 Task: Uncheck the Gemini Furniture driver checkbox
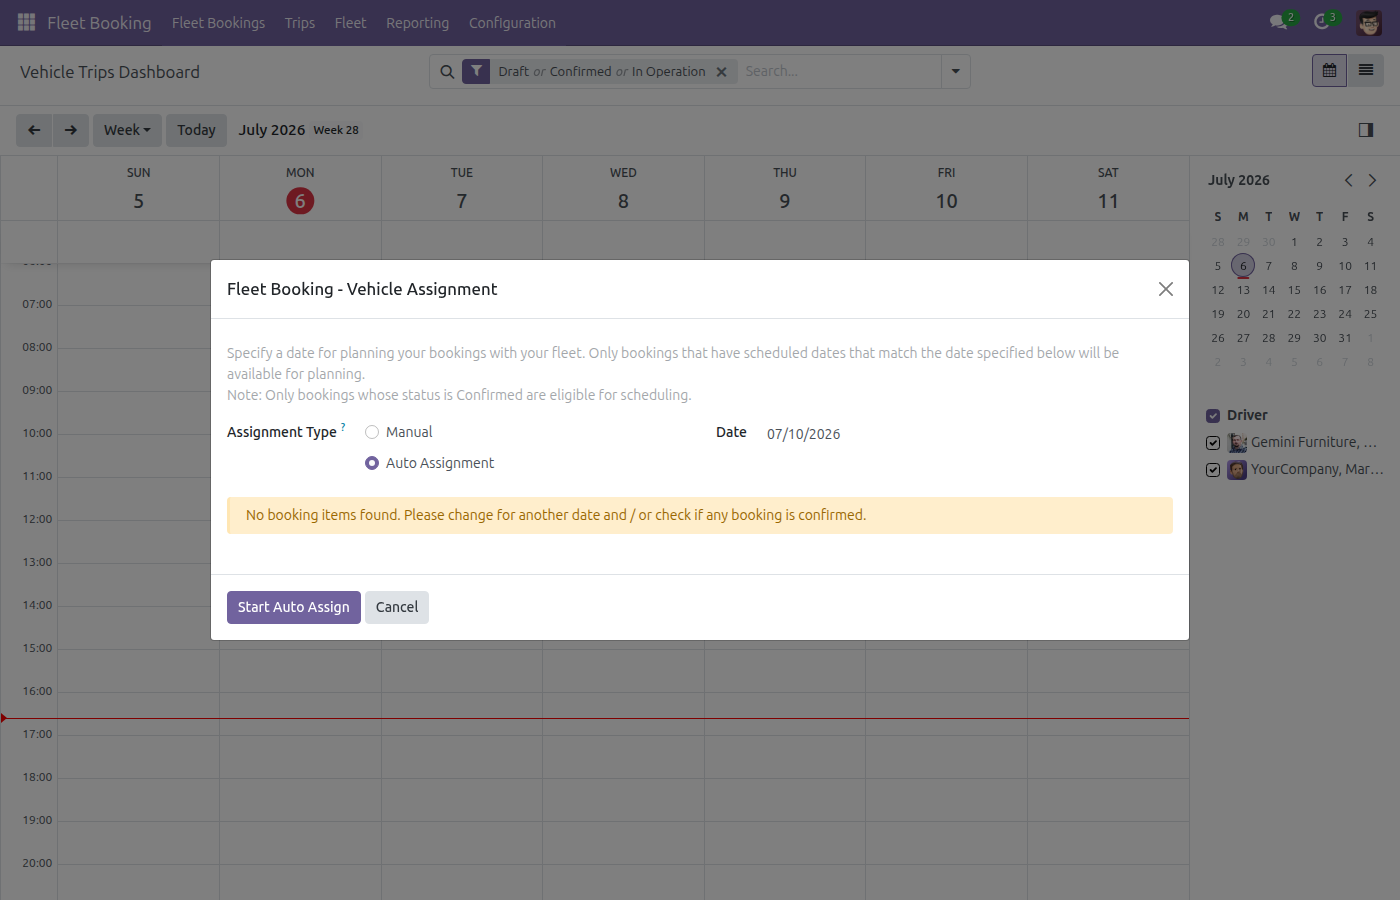[x=1213, y=443]
